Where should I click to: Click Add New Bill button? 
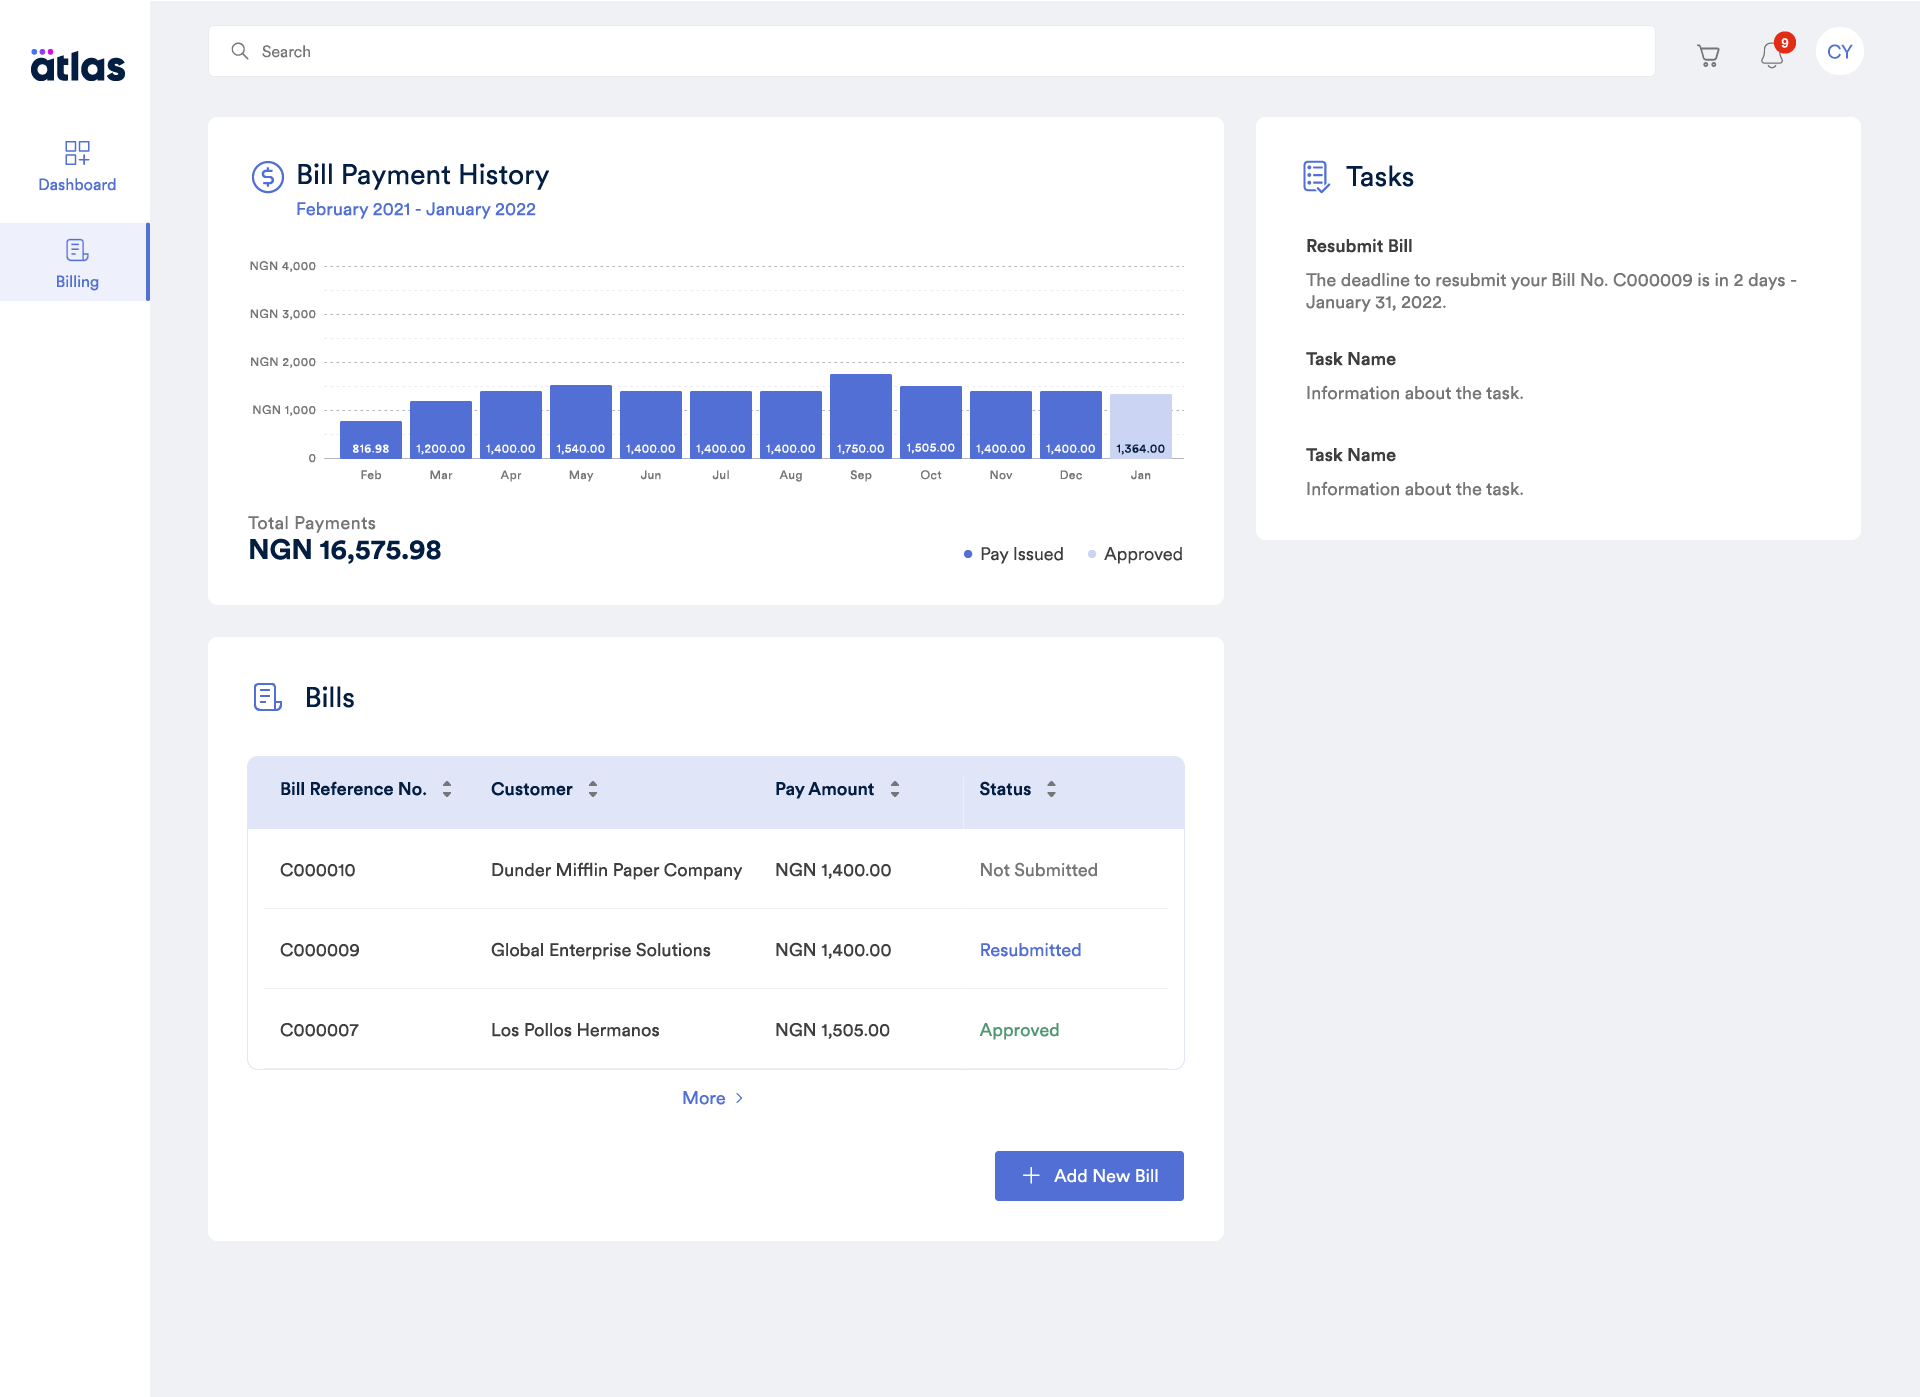click(x=1088, y=1175)
